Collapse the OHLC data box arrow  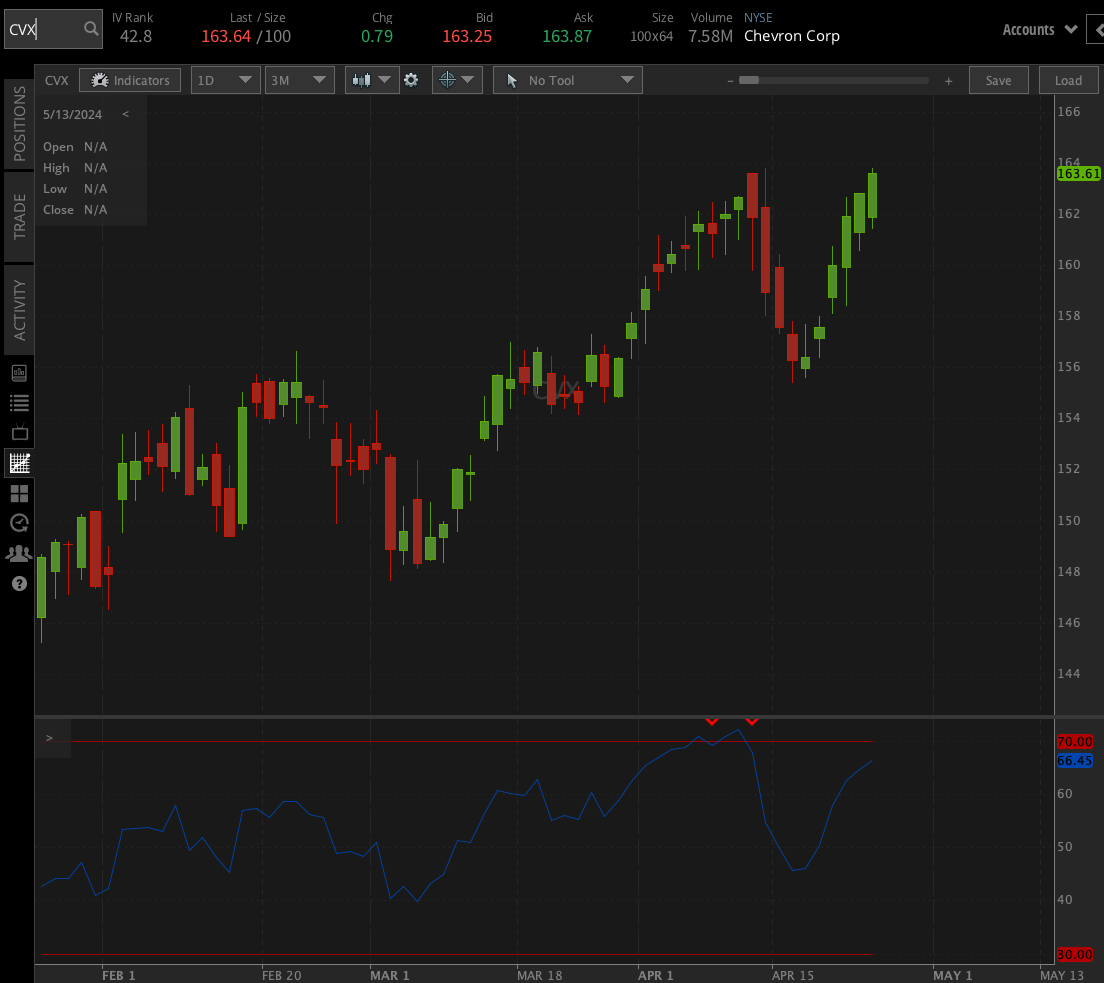click(125, 114)
